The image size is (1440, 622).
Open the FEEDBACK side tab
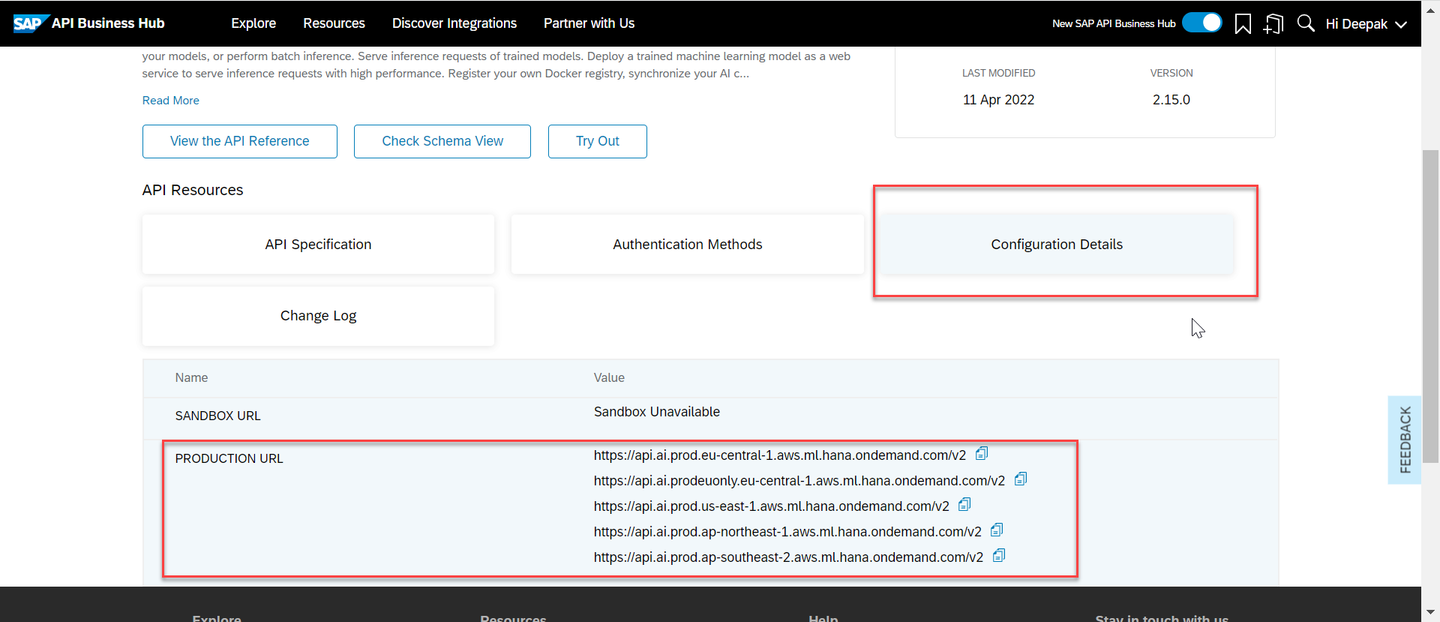[x=1404, y=440]
